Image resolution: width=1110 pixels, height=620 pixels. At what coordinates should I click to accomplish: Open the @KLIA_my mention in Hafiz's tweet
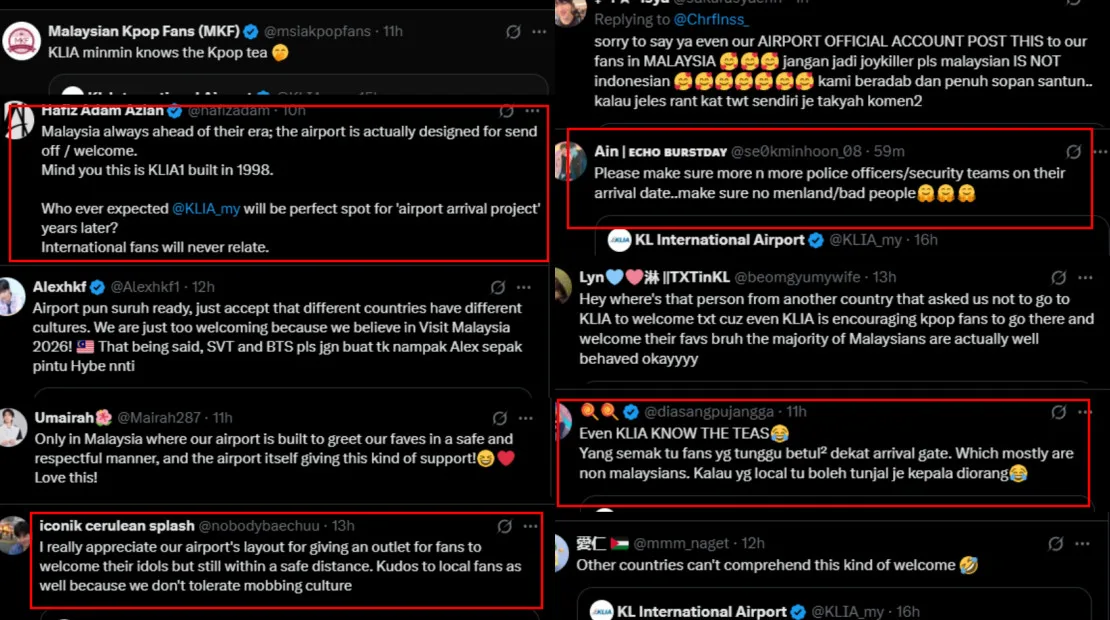208,208
